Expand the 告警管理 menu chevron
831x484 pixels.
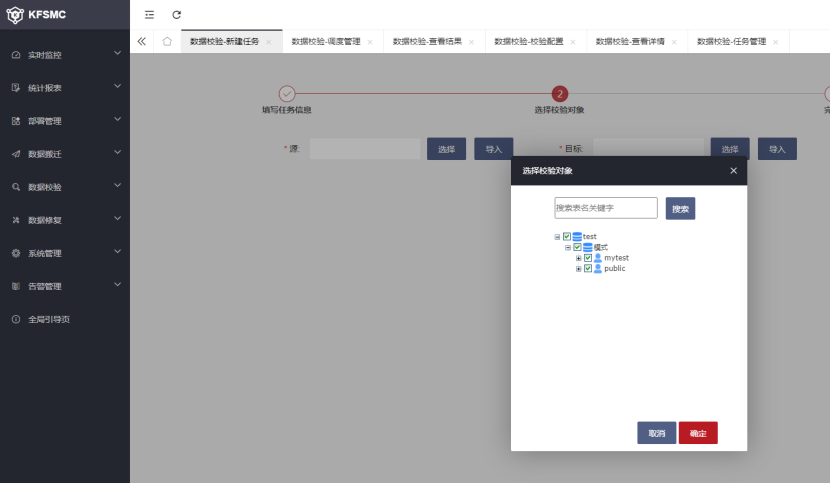click(x=118, y=284)
